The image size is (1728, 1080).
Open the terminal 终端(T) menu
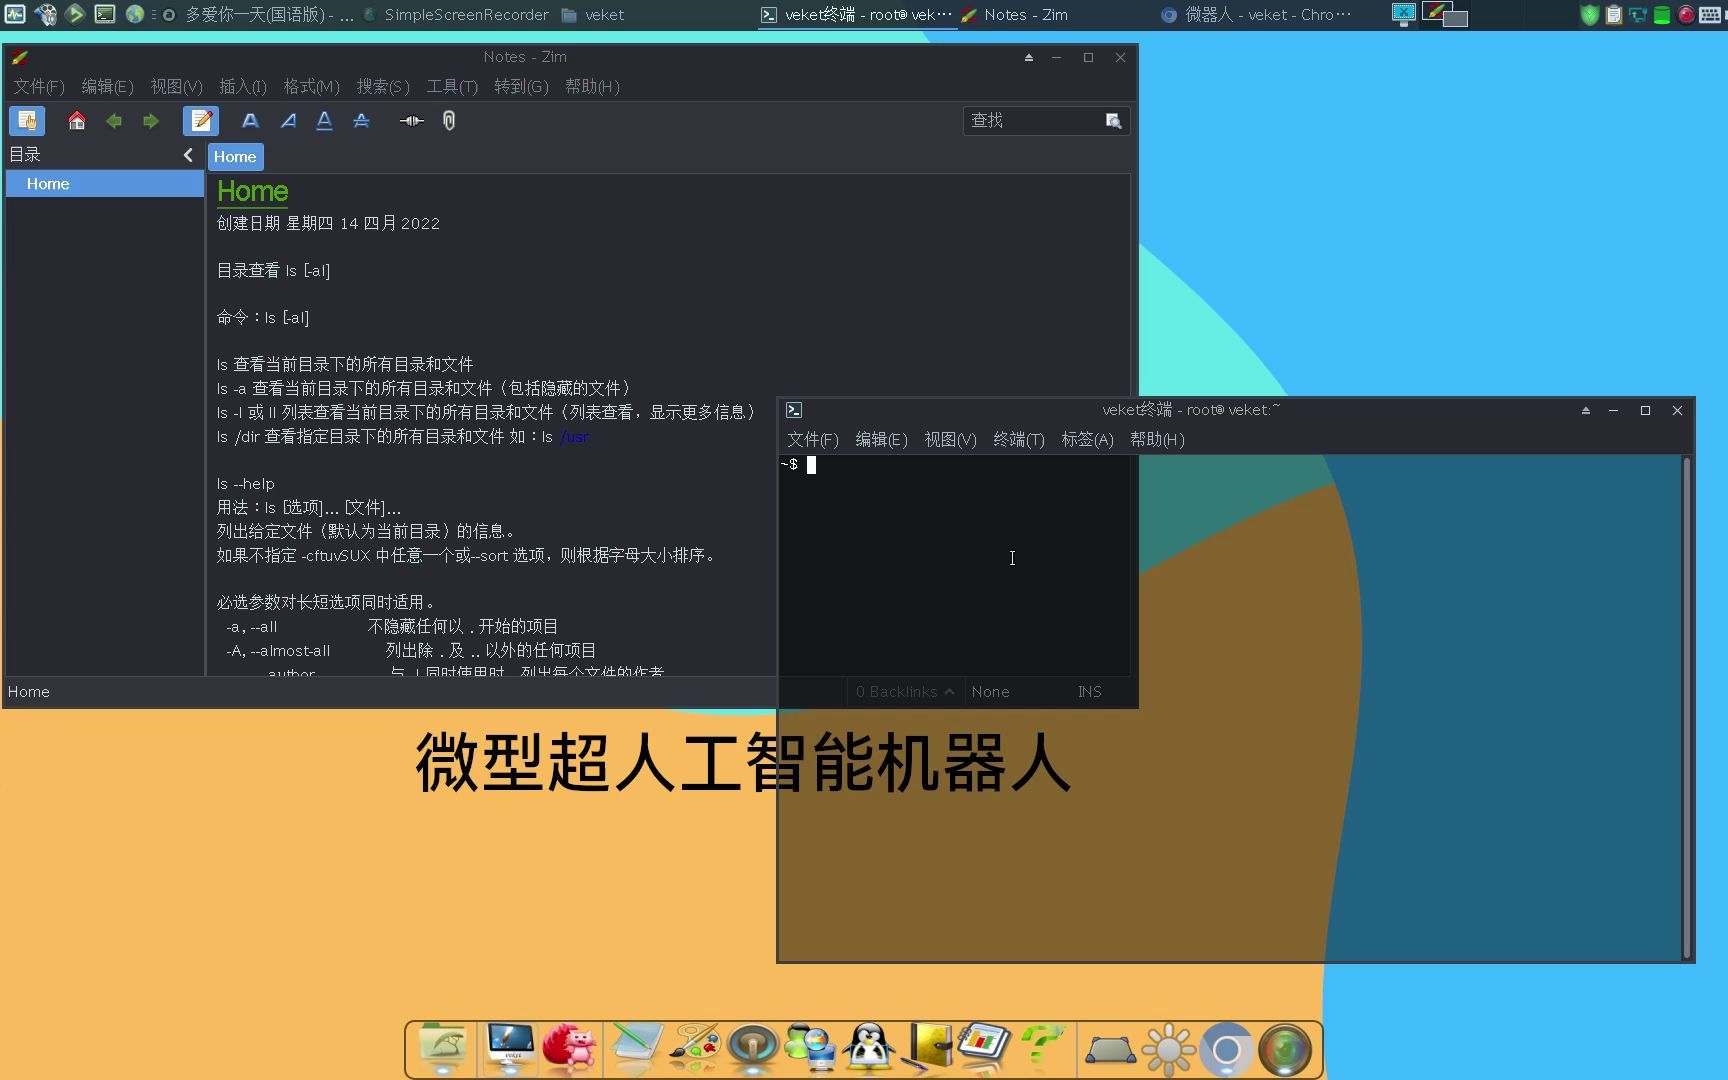1018,440
